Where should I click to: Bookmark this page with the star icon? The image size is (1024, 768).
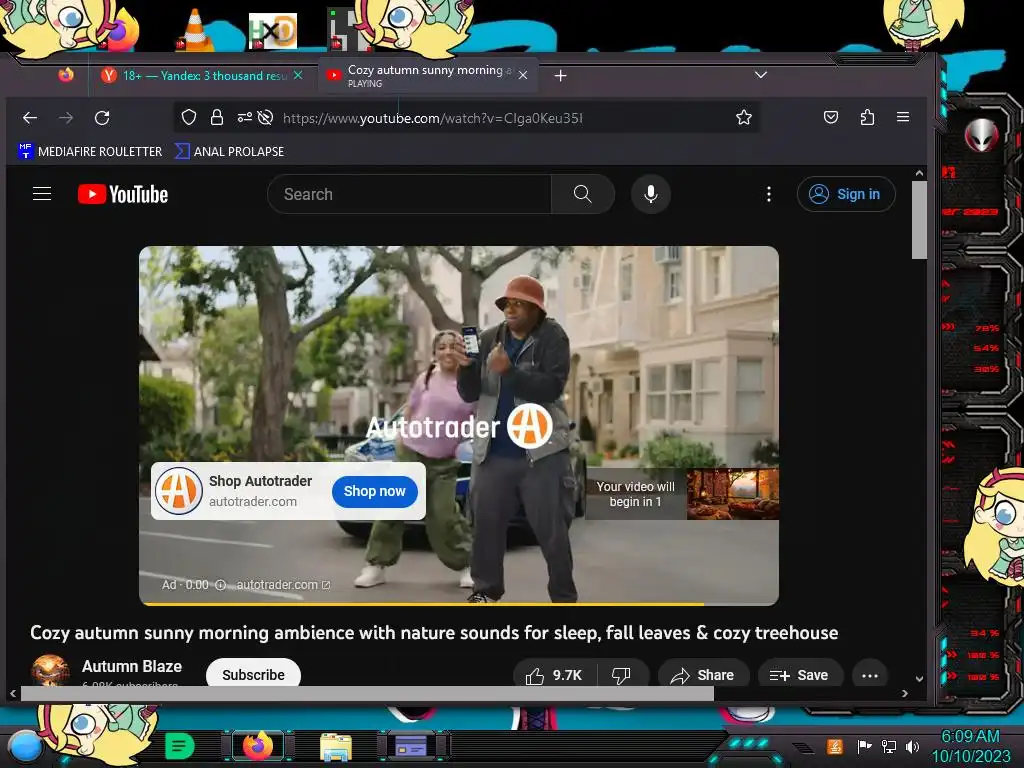point(743,118)
